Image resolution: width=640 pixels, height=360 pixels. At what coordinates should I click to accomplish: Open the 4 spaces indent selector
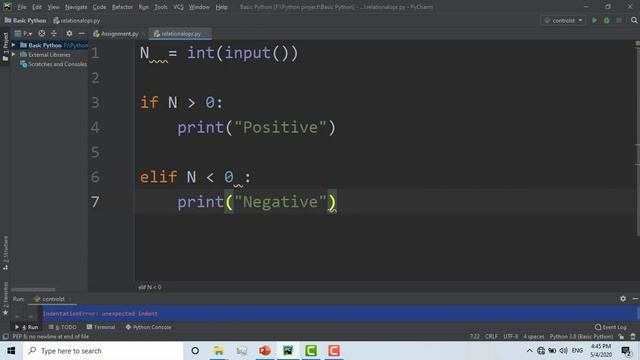pos(533,337)
